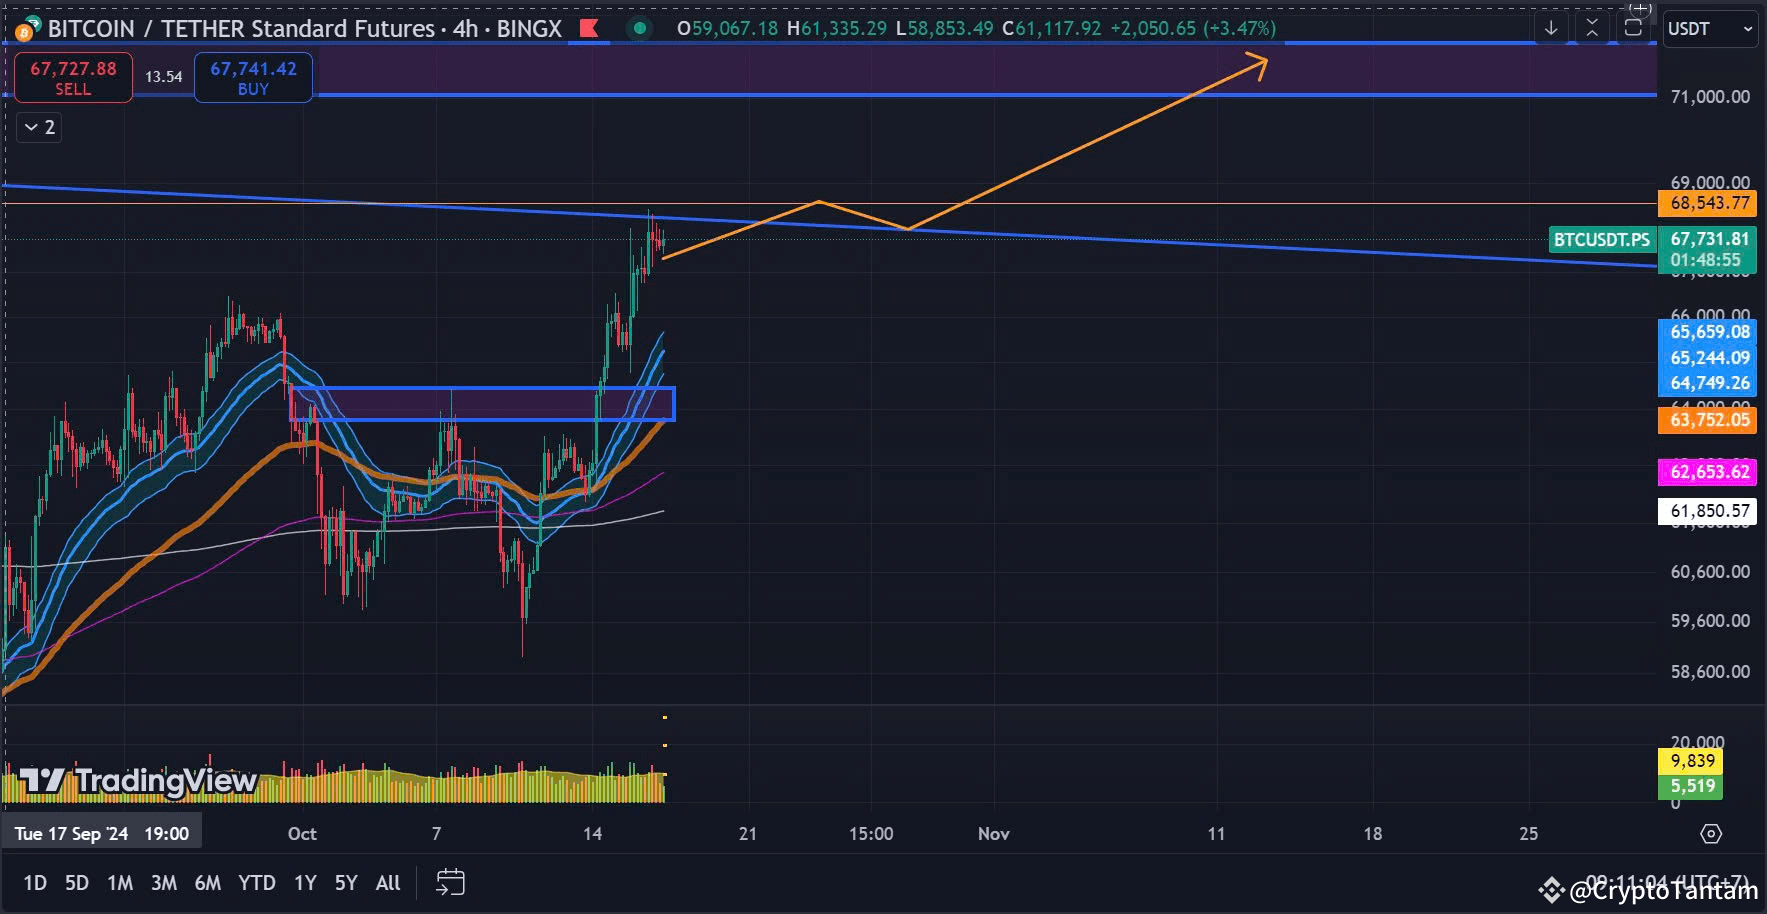Open the USDT currency dropdown
This screenshot has height=914, width=1767.
[x=1710, y=29]
